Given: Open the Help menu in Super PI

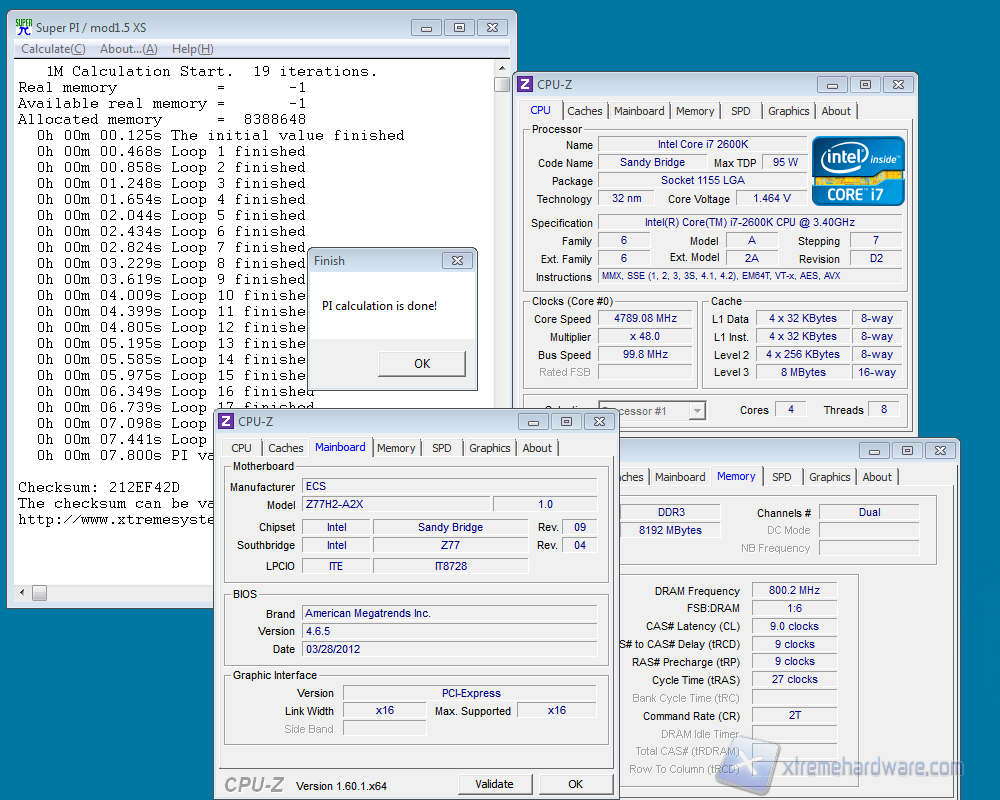Looking at the screenshot, I should click(192, 49).
